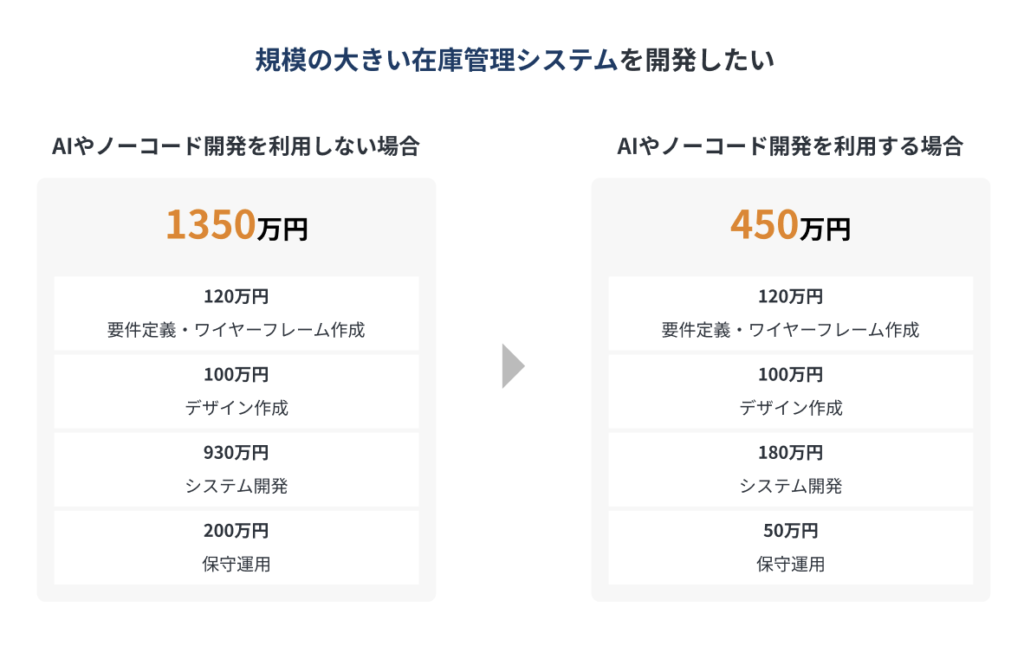Click the orange 450万円 total price

(790, 226)
